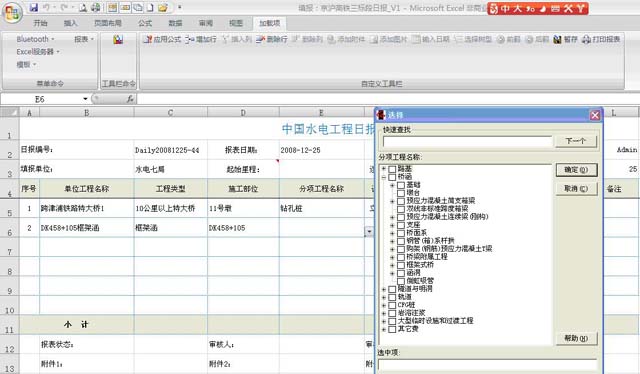Go to the next record with 后翻
Image resolution: width=640 pixels, height=374 pixels.
(537, 39)
